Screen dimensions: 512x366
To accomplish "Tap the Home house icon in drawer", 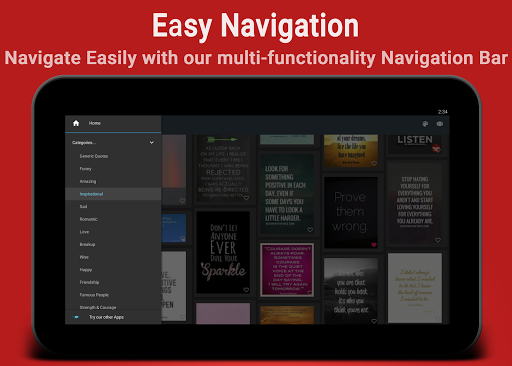I will tap(76, 123).
